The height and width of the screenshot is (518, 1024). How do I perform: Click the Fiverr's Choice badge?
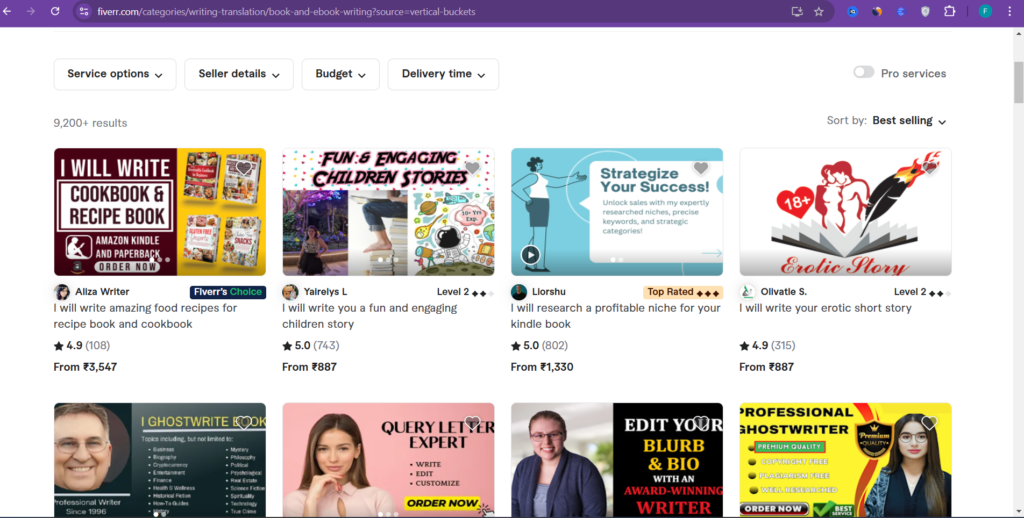click(228, 292)
